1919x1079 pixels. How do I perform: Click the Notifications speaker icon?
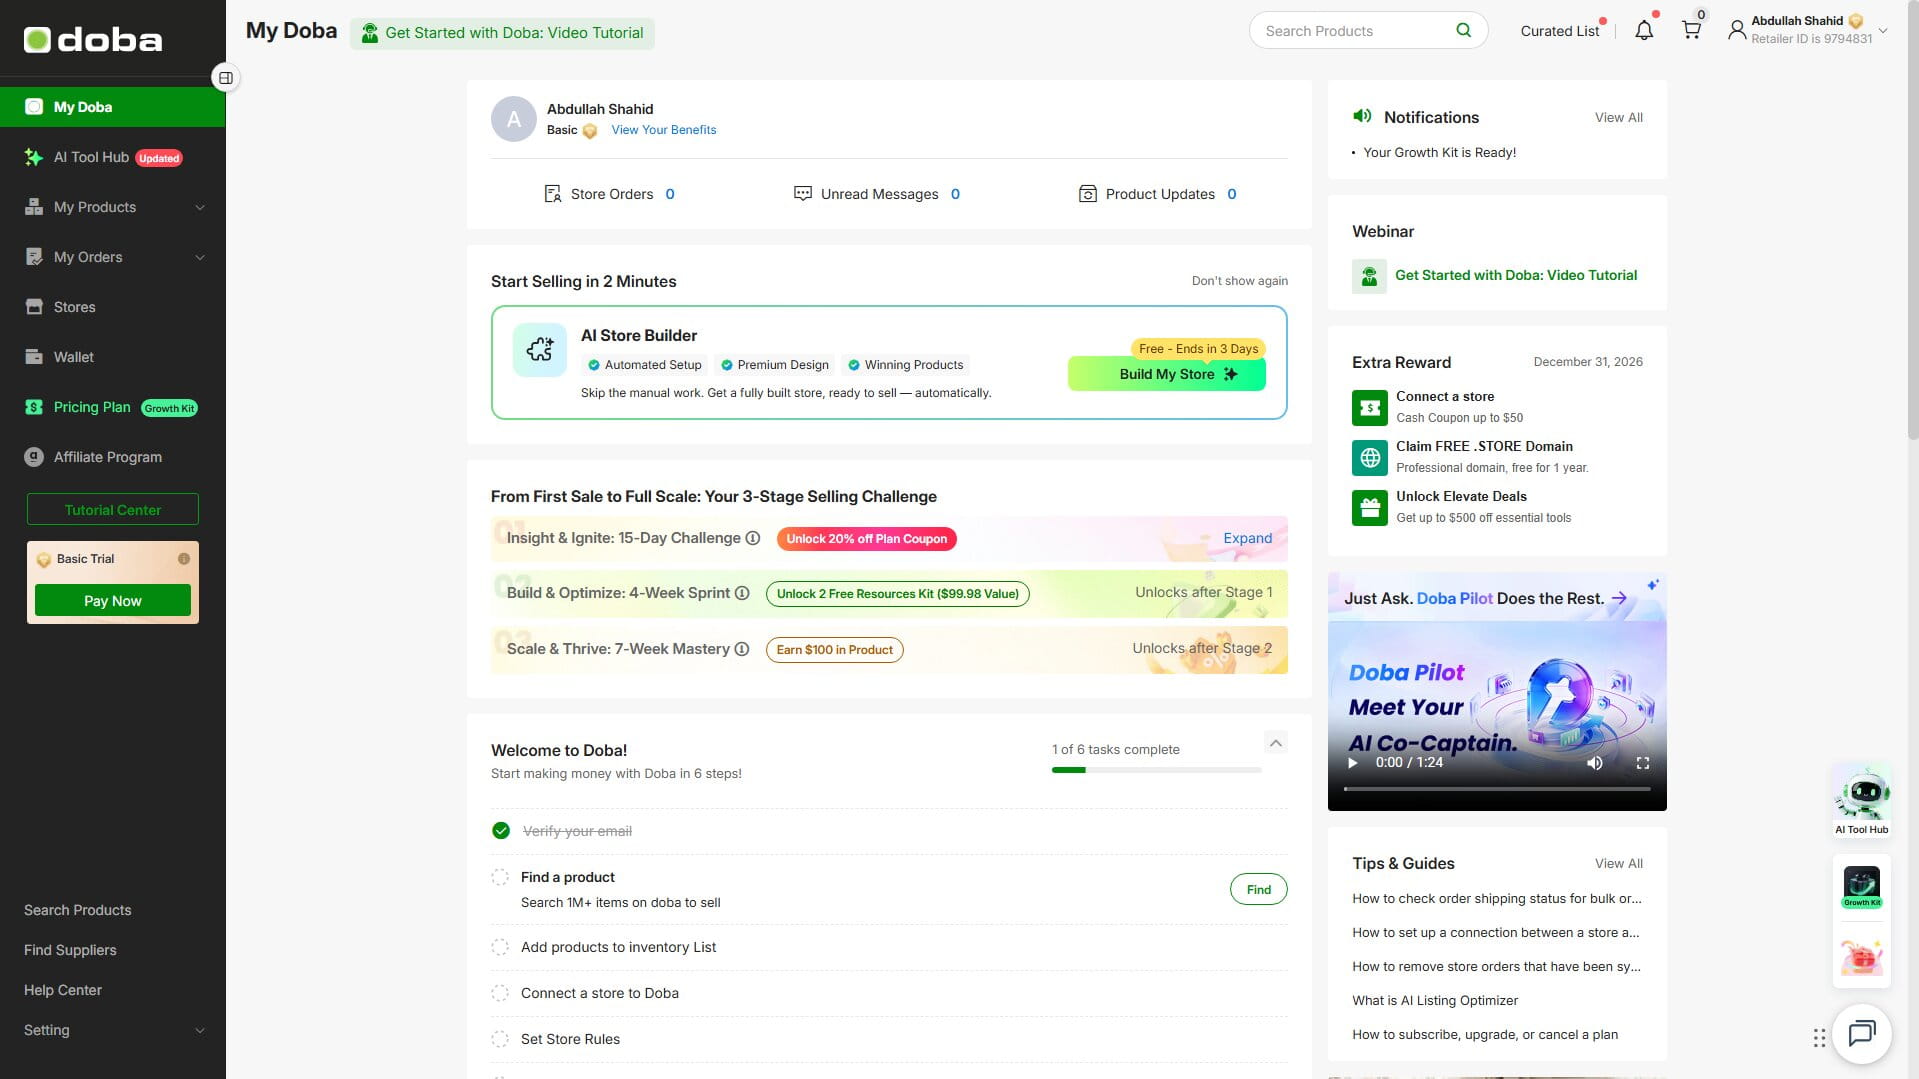(x=1362, y=116)
